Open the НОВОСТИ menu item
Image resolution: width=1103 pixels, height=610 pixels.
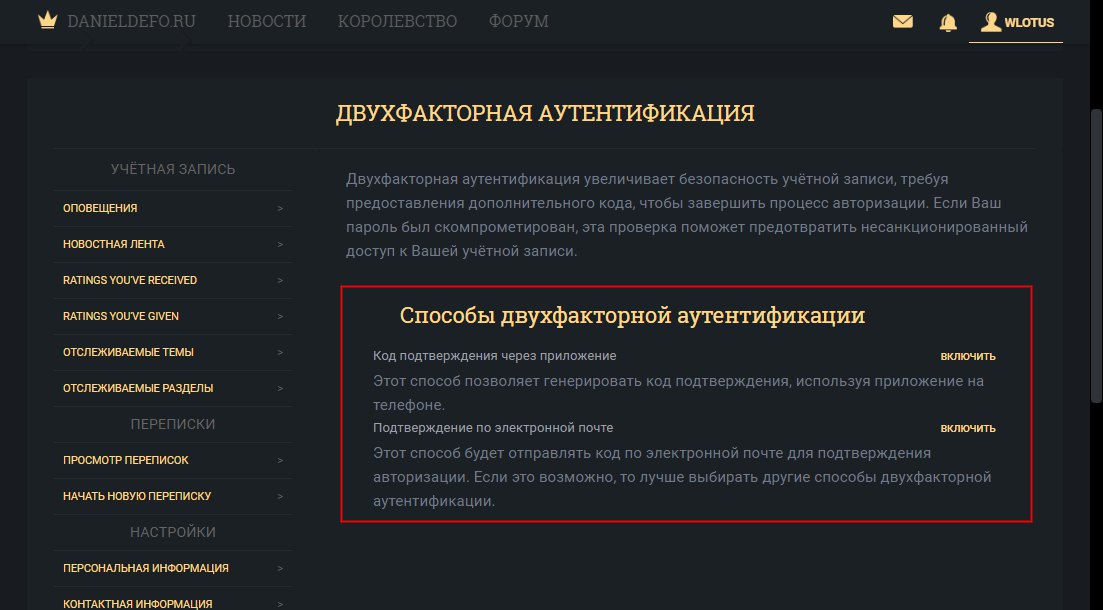[267, 21]
